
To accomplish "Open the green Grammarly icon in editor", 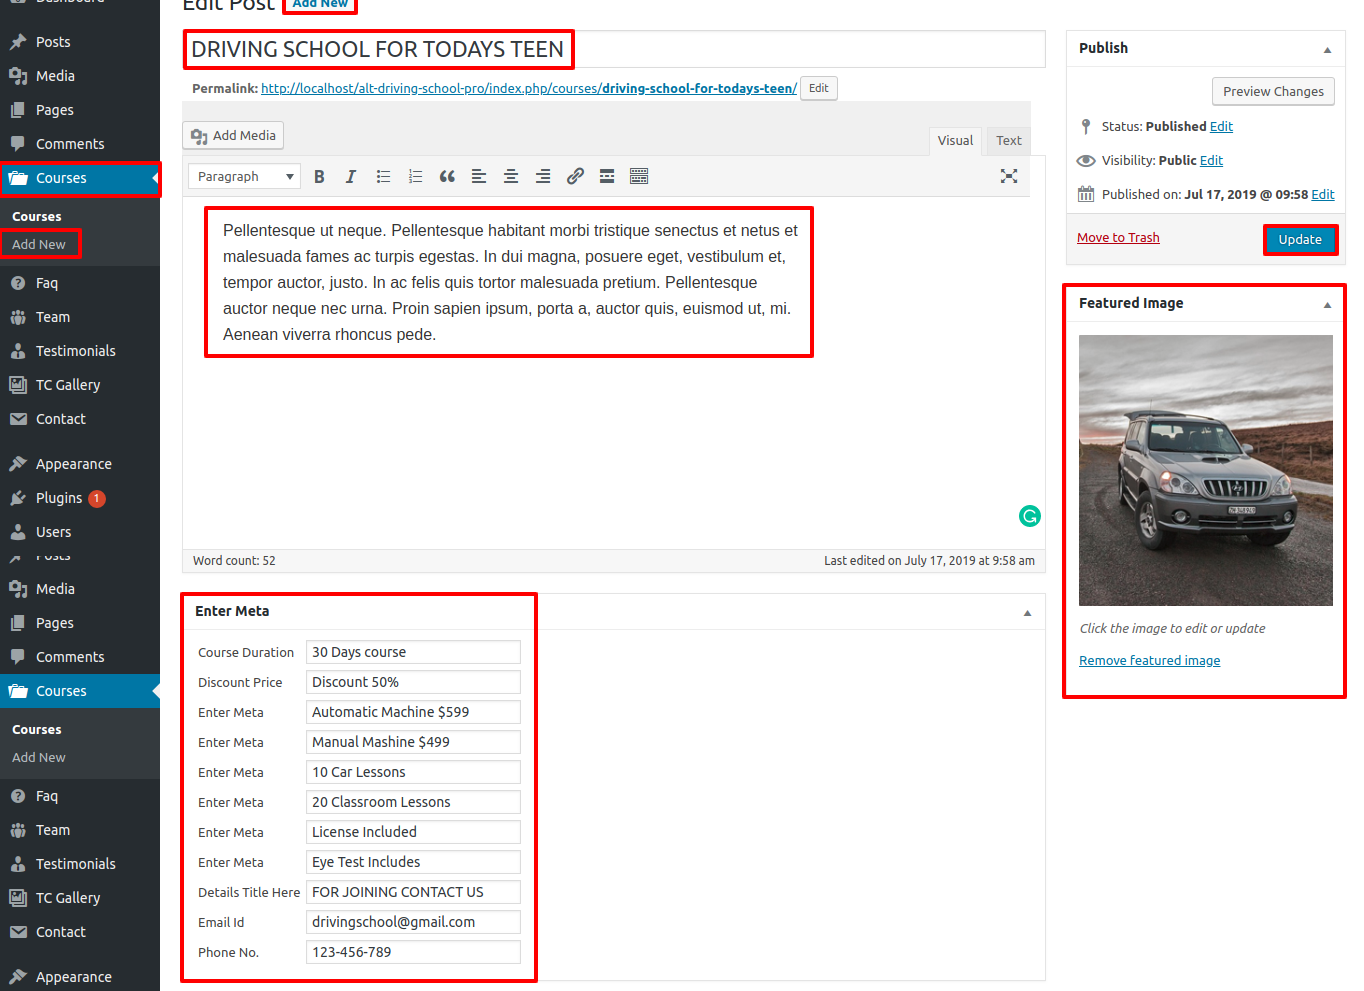I will 1030,516.
